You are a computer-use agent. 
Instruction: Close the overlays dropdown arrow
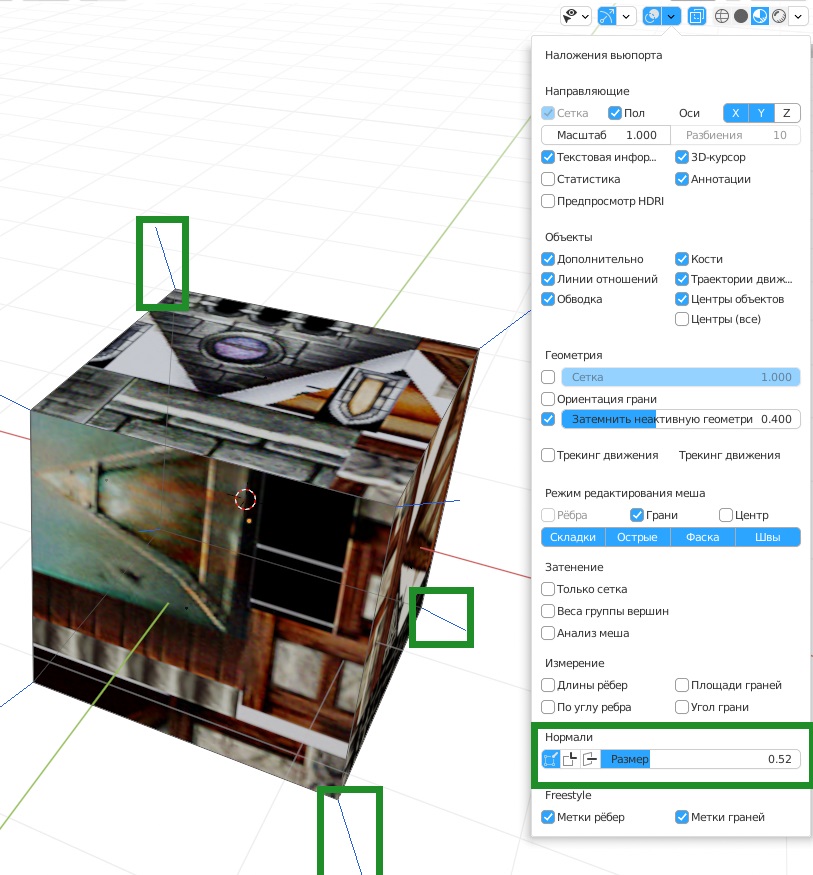click(671, 16)
